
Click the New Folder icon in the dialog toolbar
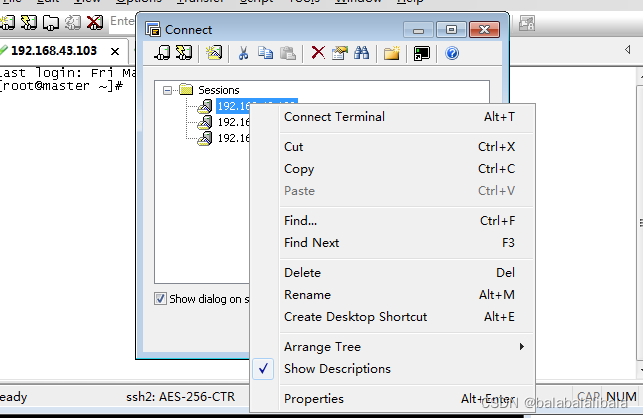point(392,53)
